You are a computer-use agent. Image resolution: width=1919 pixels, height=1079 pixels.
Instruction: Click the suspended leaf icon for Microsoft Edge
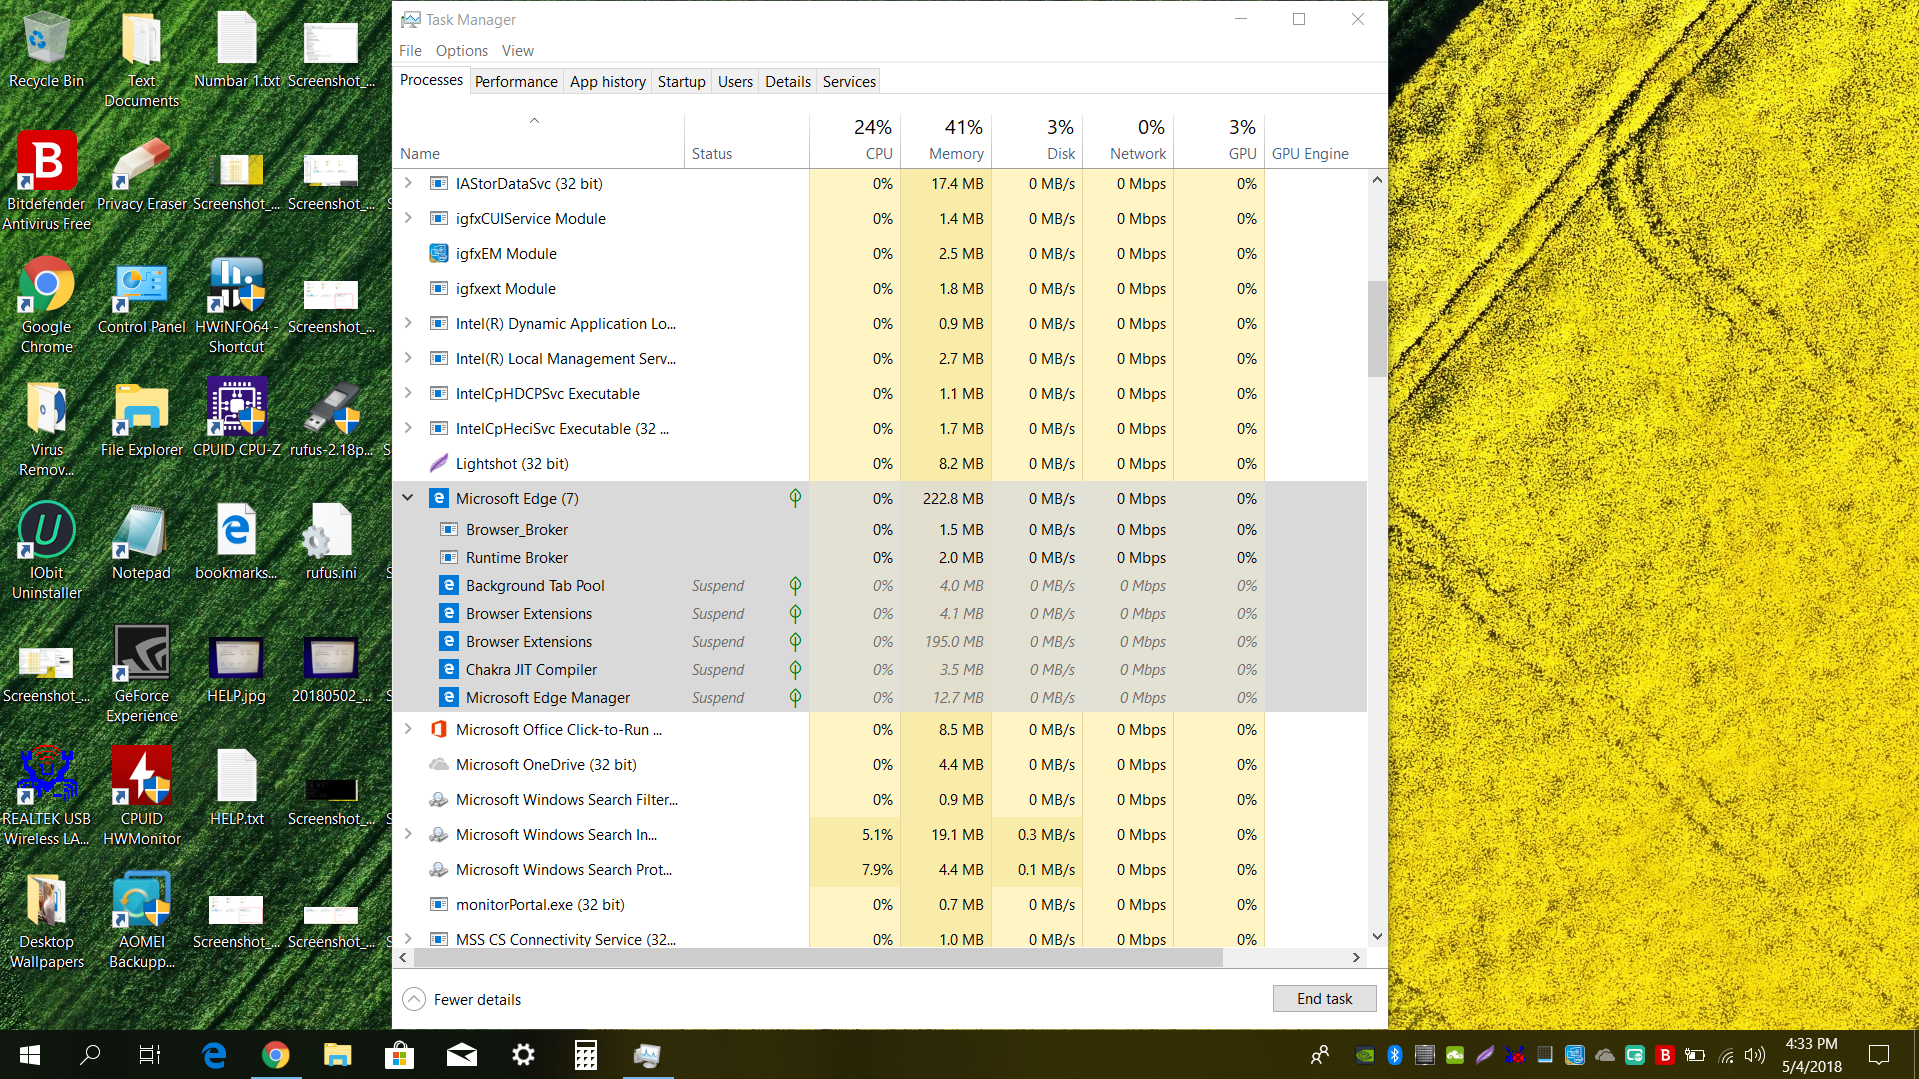(795, 498)
